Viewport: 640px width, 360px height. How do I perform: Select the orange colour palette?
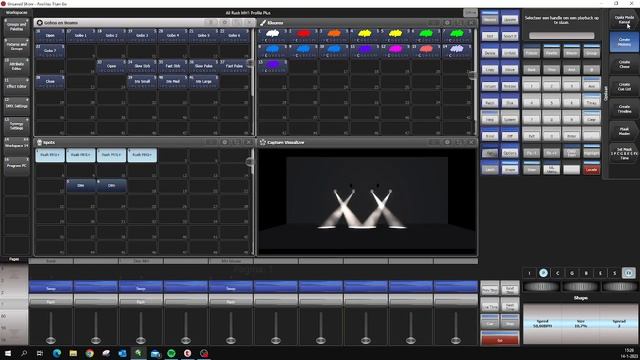334,36
